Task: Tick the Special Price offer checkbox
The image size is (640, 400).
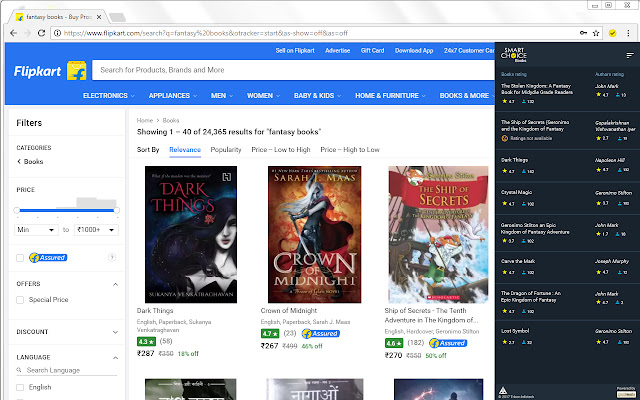Action: pos(21,299)
